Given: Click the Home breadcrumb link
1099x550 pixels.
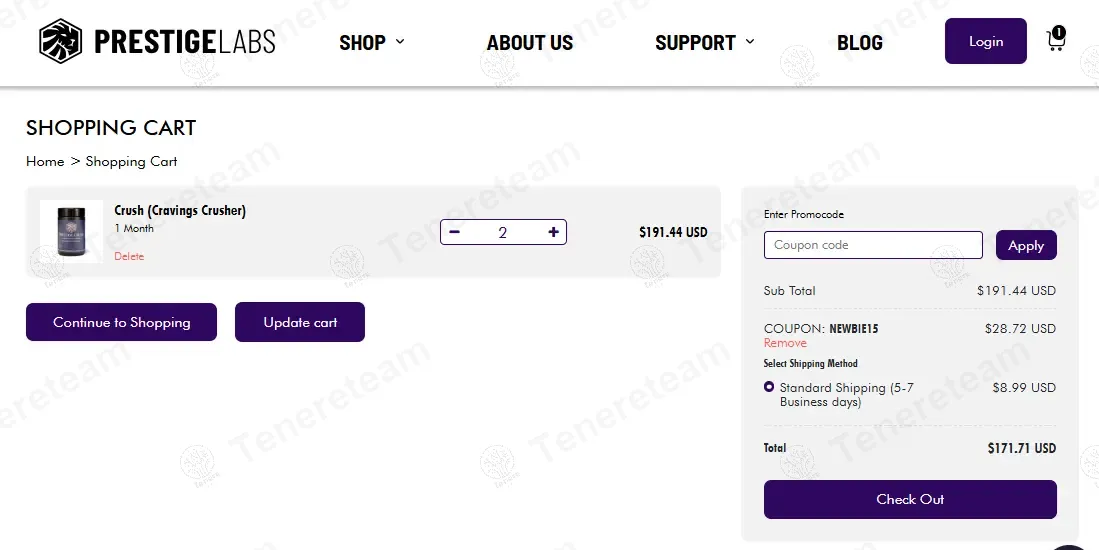Looking at the screenshot, I should (45, 161).
